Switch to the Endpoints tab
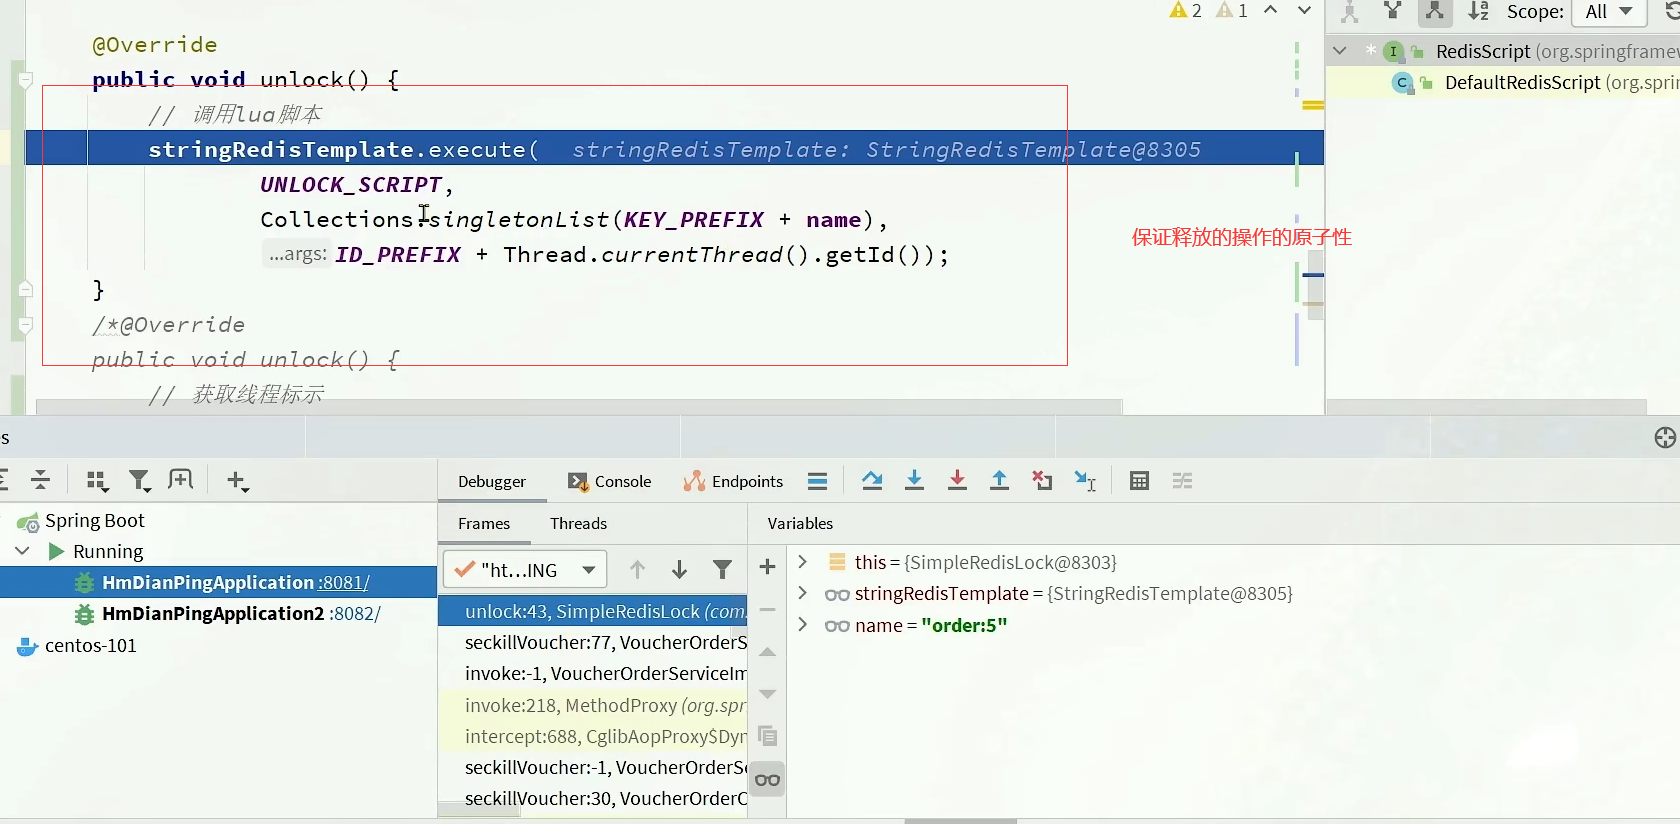 pyautogui.click(x=733, y=481)
